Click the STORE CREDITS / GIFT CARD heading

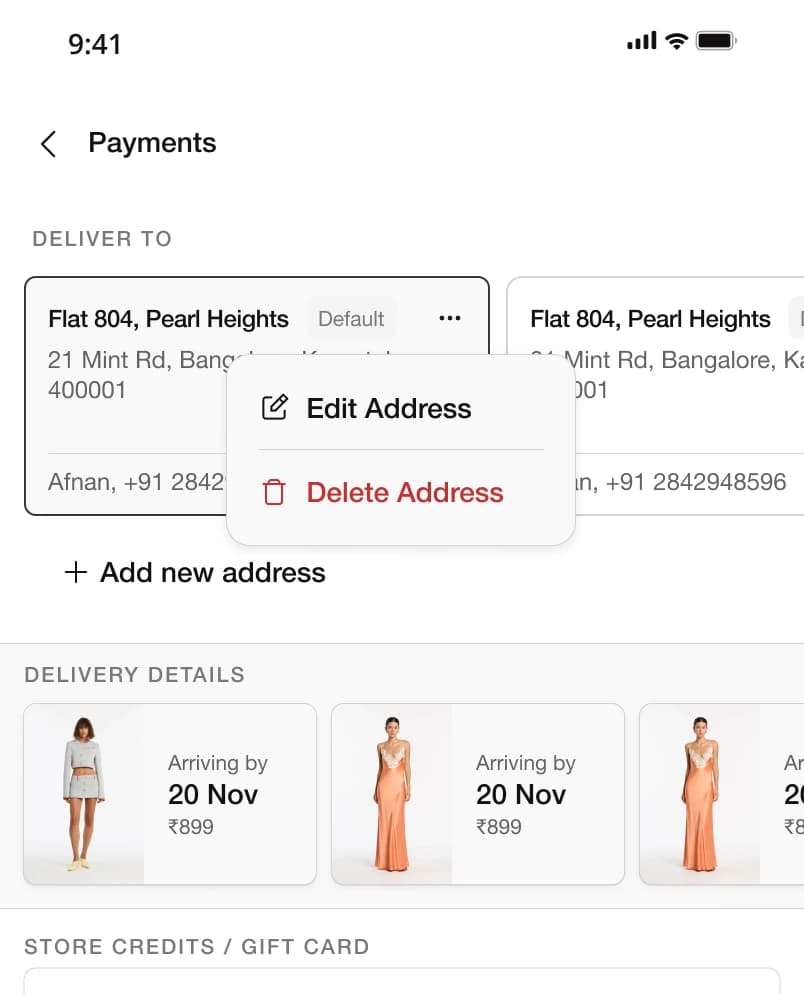click(x=197, y=946)
